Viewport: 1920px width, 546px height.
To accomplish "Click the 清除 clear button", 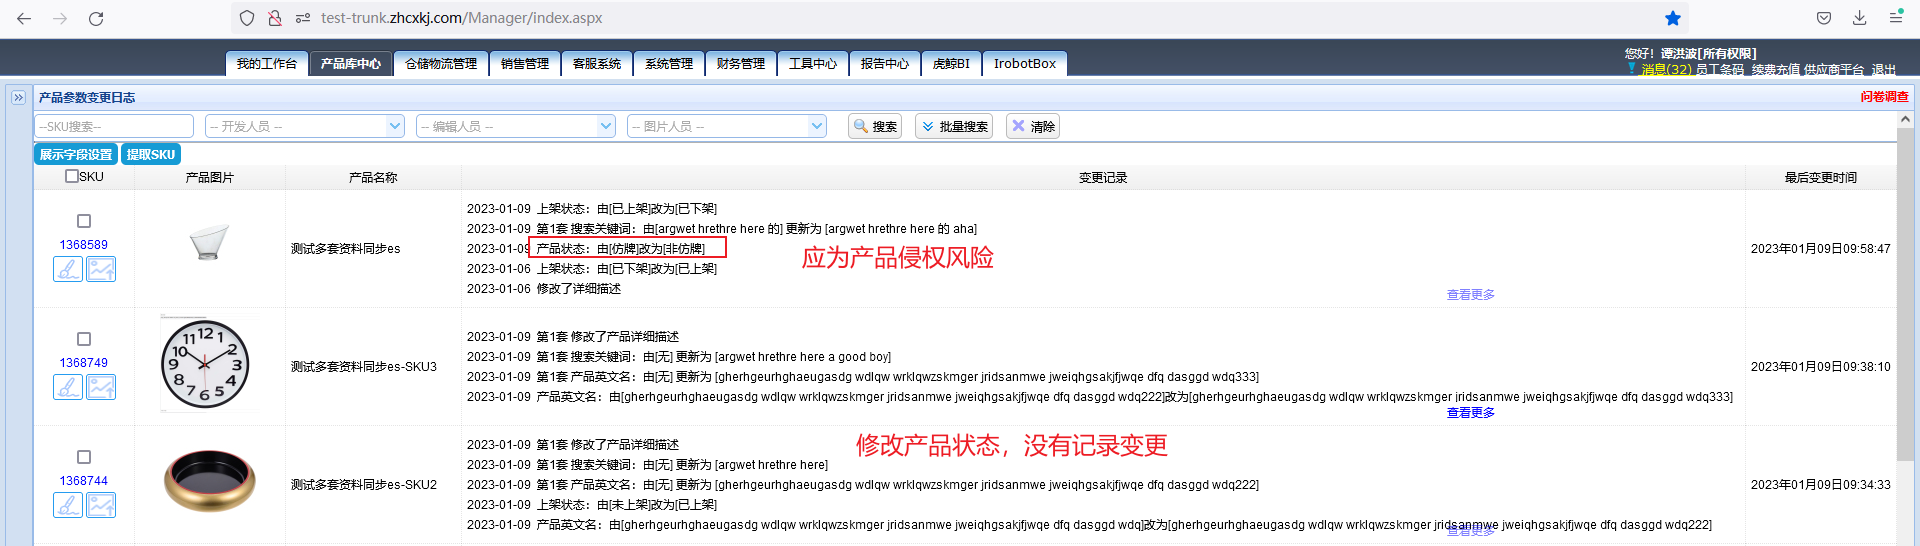I will pos(1033,126).
